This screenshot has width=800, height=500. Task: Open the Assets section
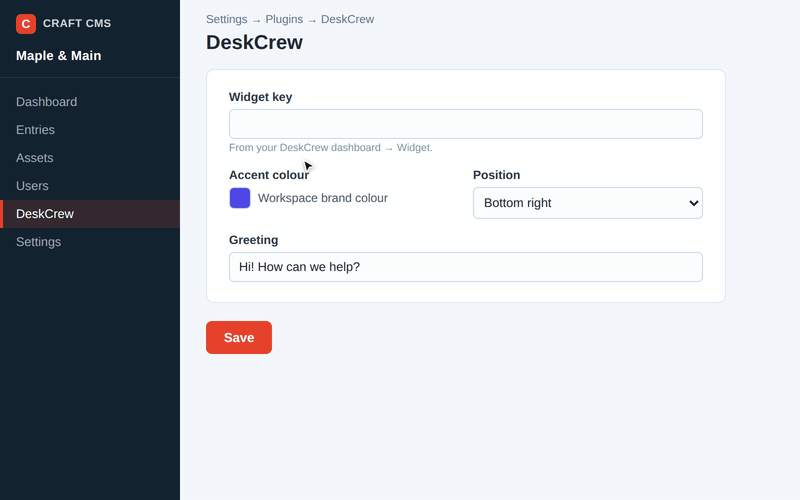tap(90, 158)
